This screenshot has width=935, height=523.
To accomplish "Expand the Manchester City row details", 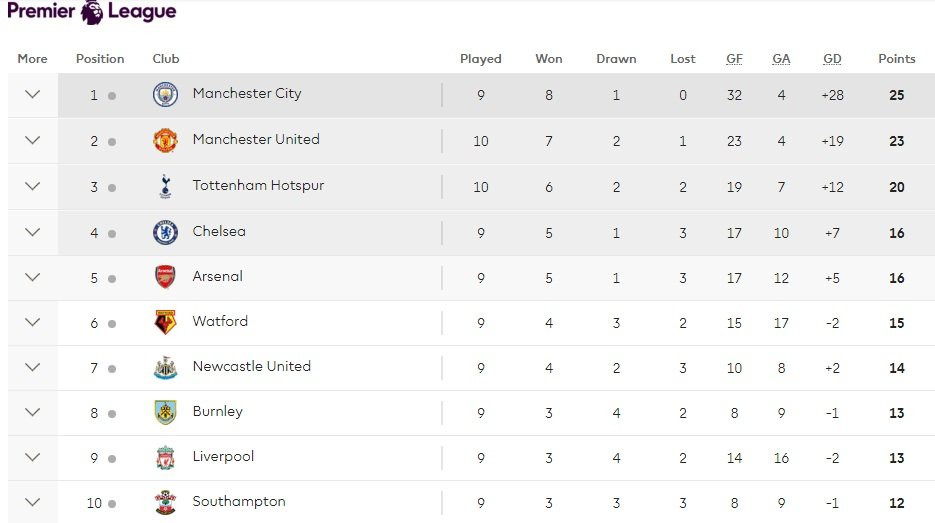I will [x=32, y=95].
